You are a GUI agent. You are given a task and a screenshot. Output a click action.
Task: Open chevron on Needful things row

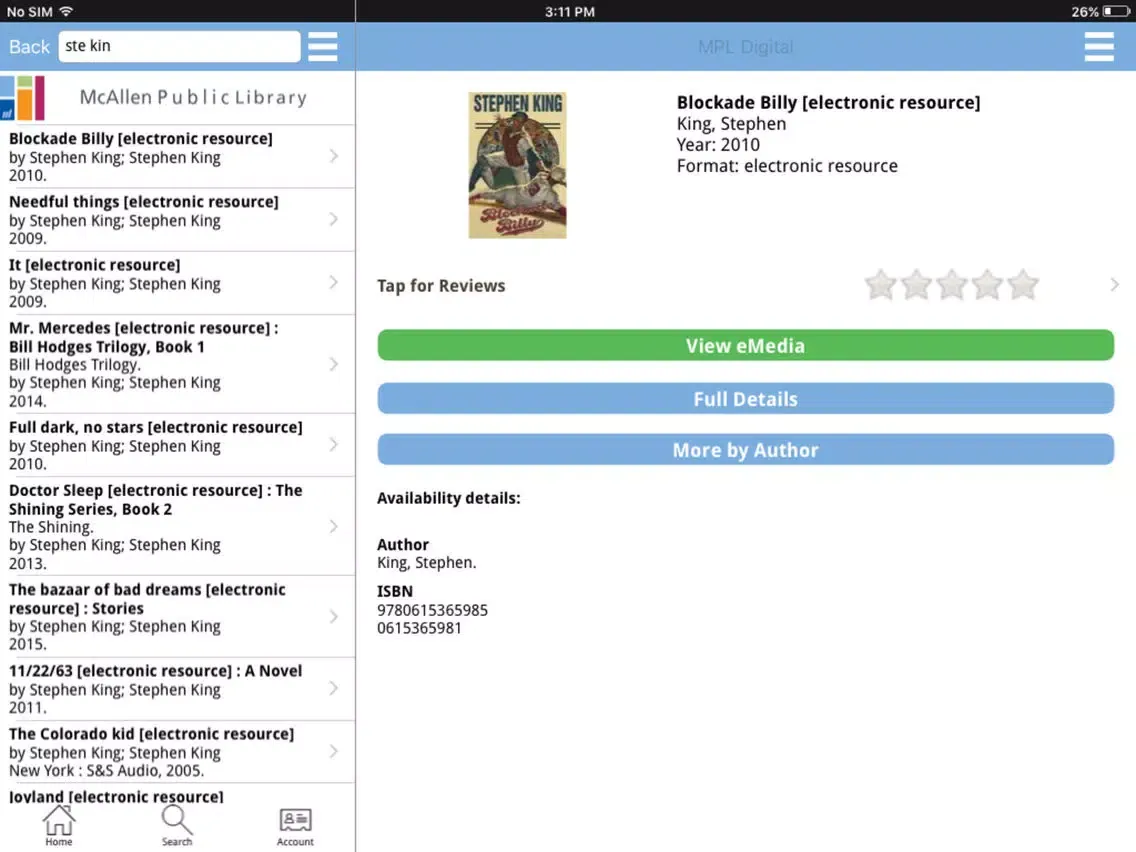(333, 219)
